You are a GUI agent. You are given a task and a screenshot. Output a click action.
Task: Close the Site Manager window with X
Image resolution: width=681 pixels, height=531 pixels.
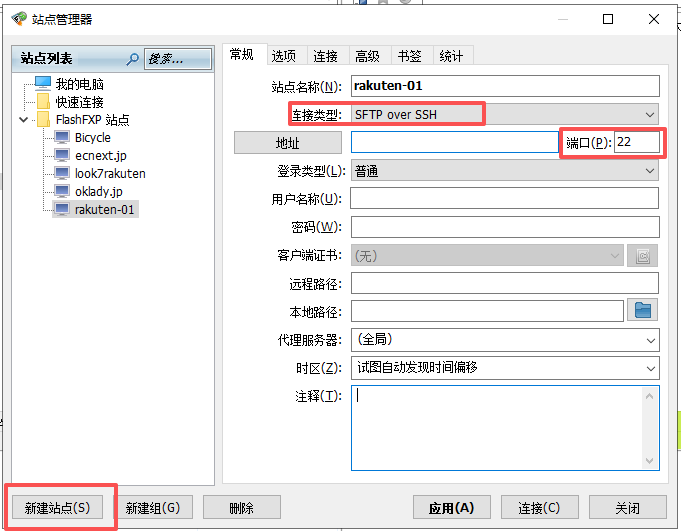click(654, 19)
